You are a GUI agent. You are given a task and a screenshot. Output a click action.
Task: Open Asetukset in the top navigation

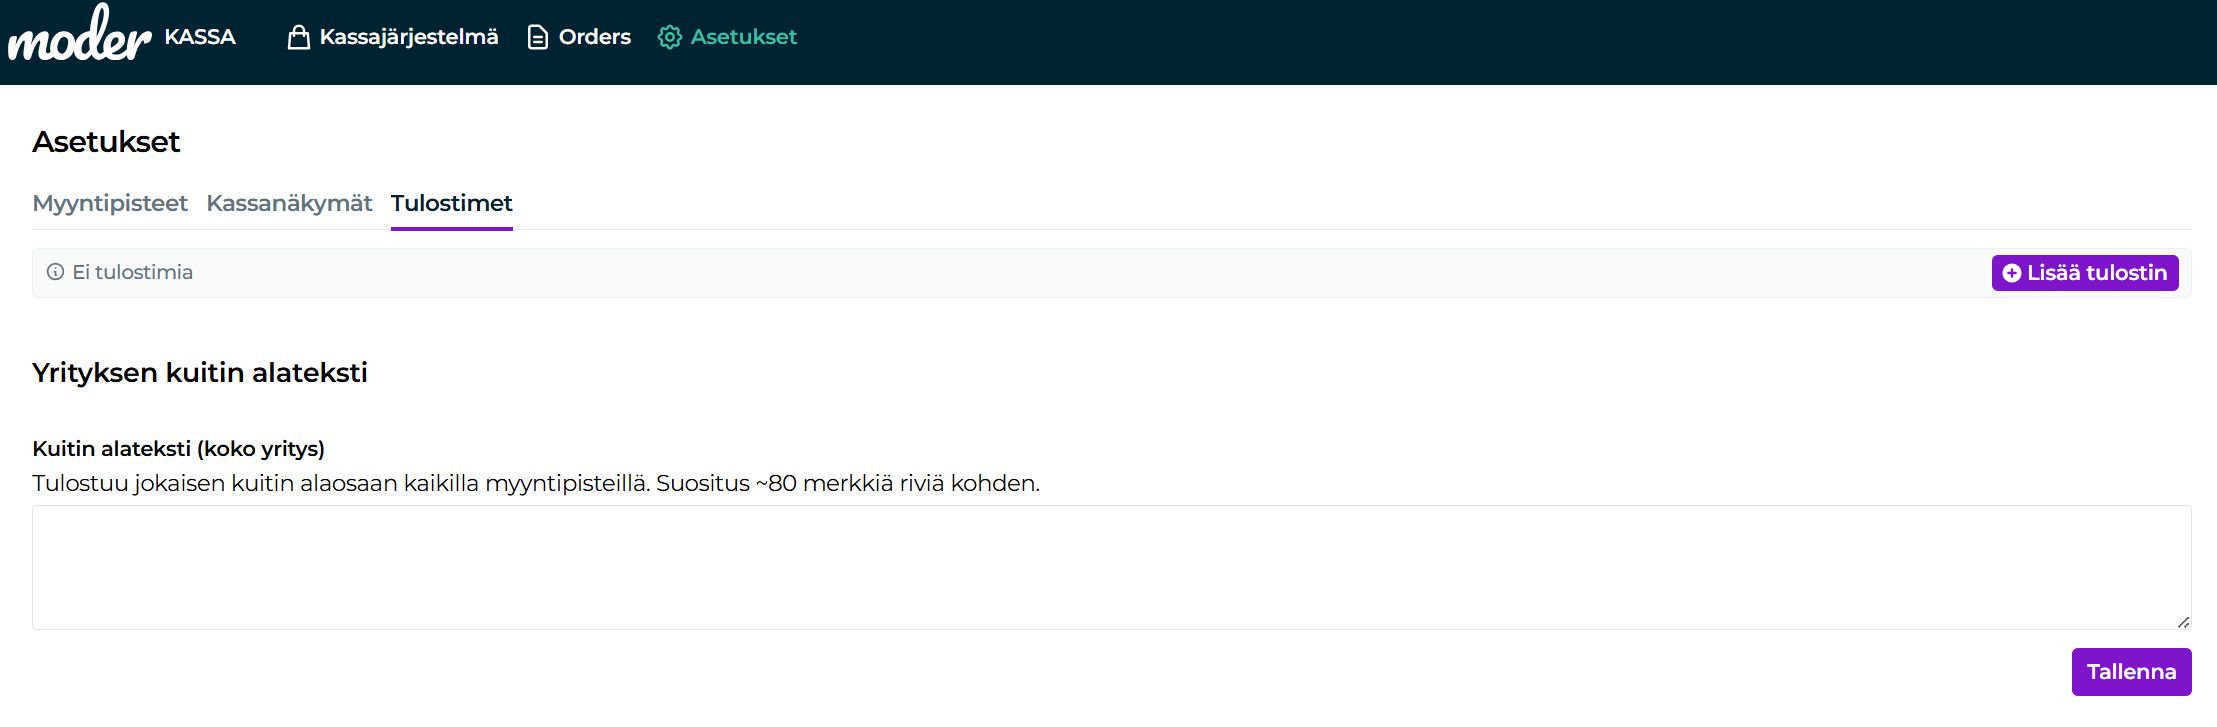point(727,37)
